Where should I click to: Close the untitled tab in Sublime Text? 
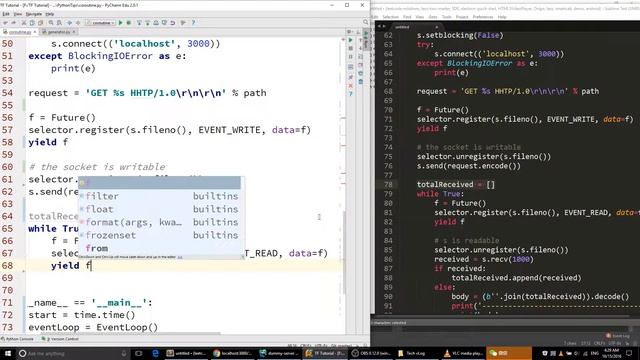[436, 27]
